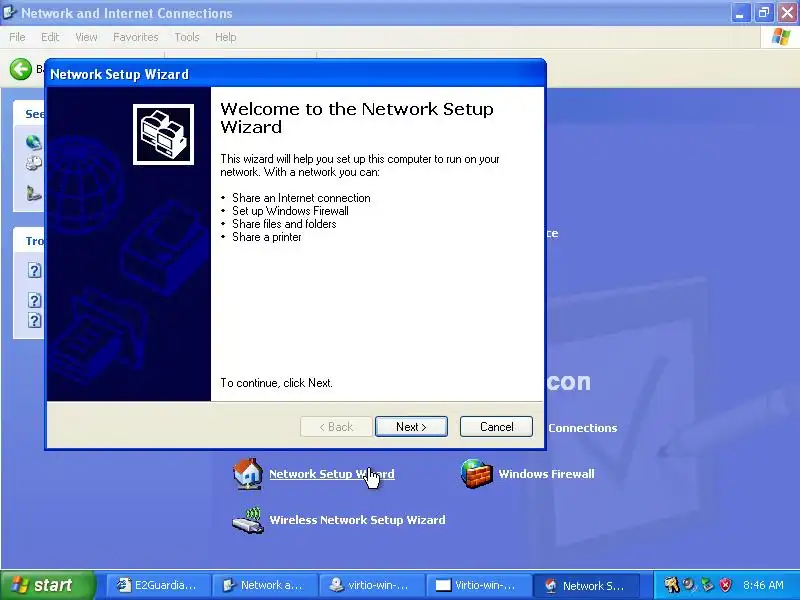This screenshot has width=800, height=600.
Task: Open the Windows Firewall link
Action: (x=546, y=474)
